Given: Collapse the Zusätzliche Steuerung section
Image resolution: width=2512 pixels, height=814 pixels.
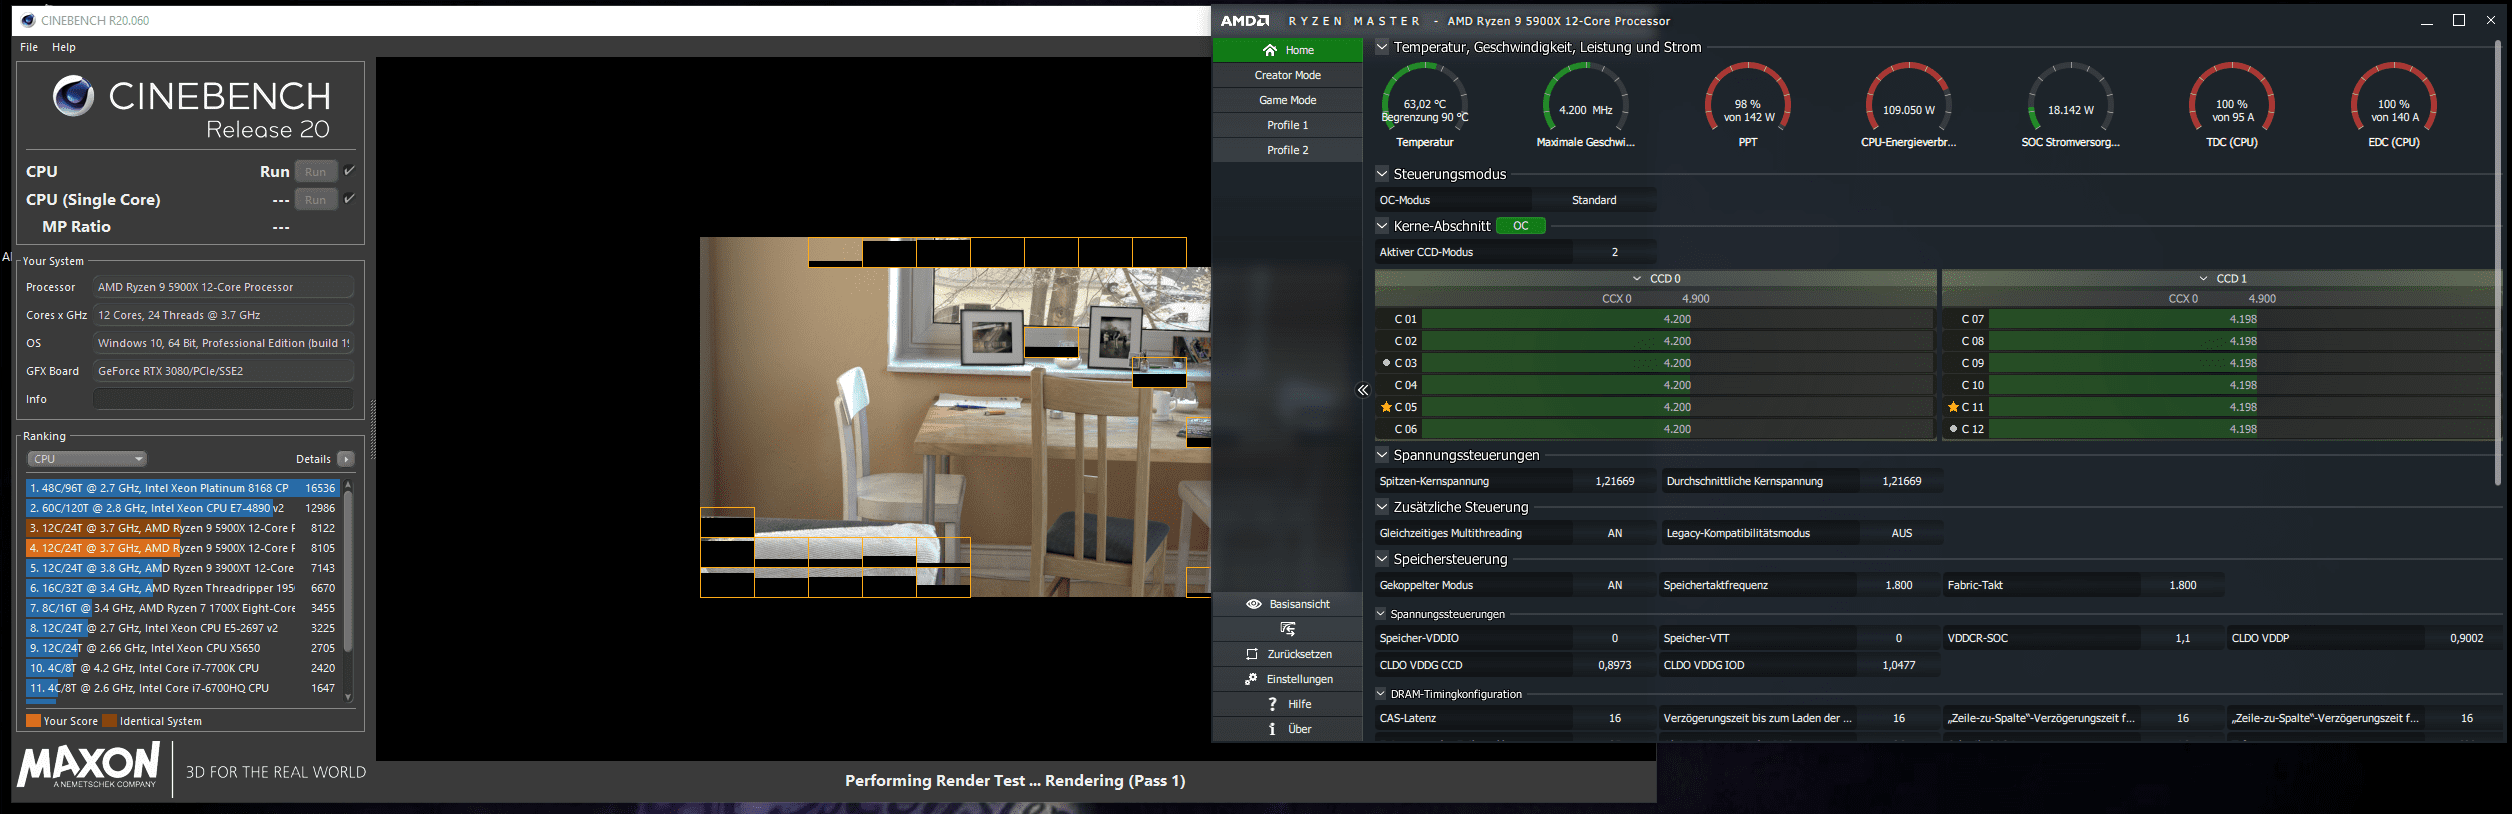Looking at the screenshot, I should pyautogui.click(x=1382, y=506).
